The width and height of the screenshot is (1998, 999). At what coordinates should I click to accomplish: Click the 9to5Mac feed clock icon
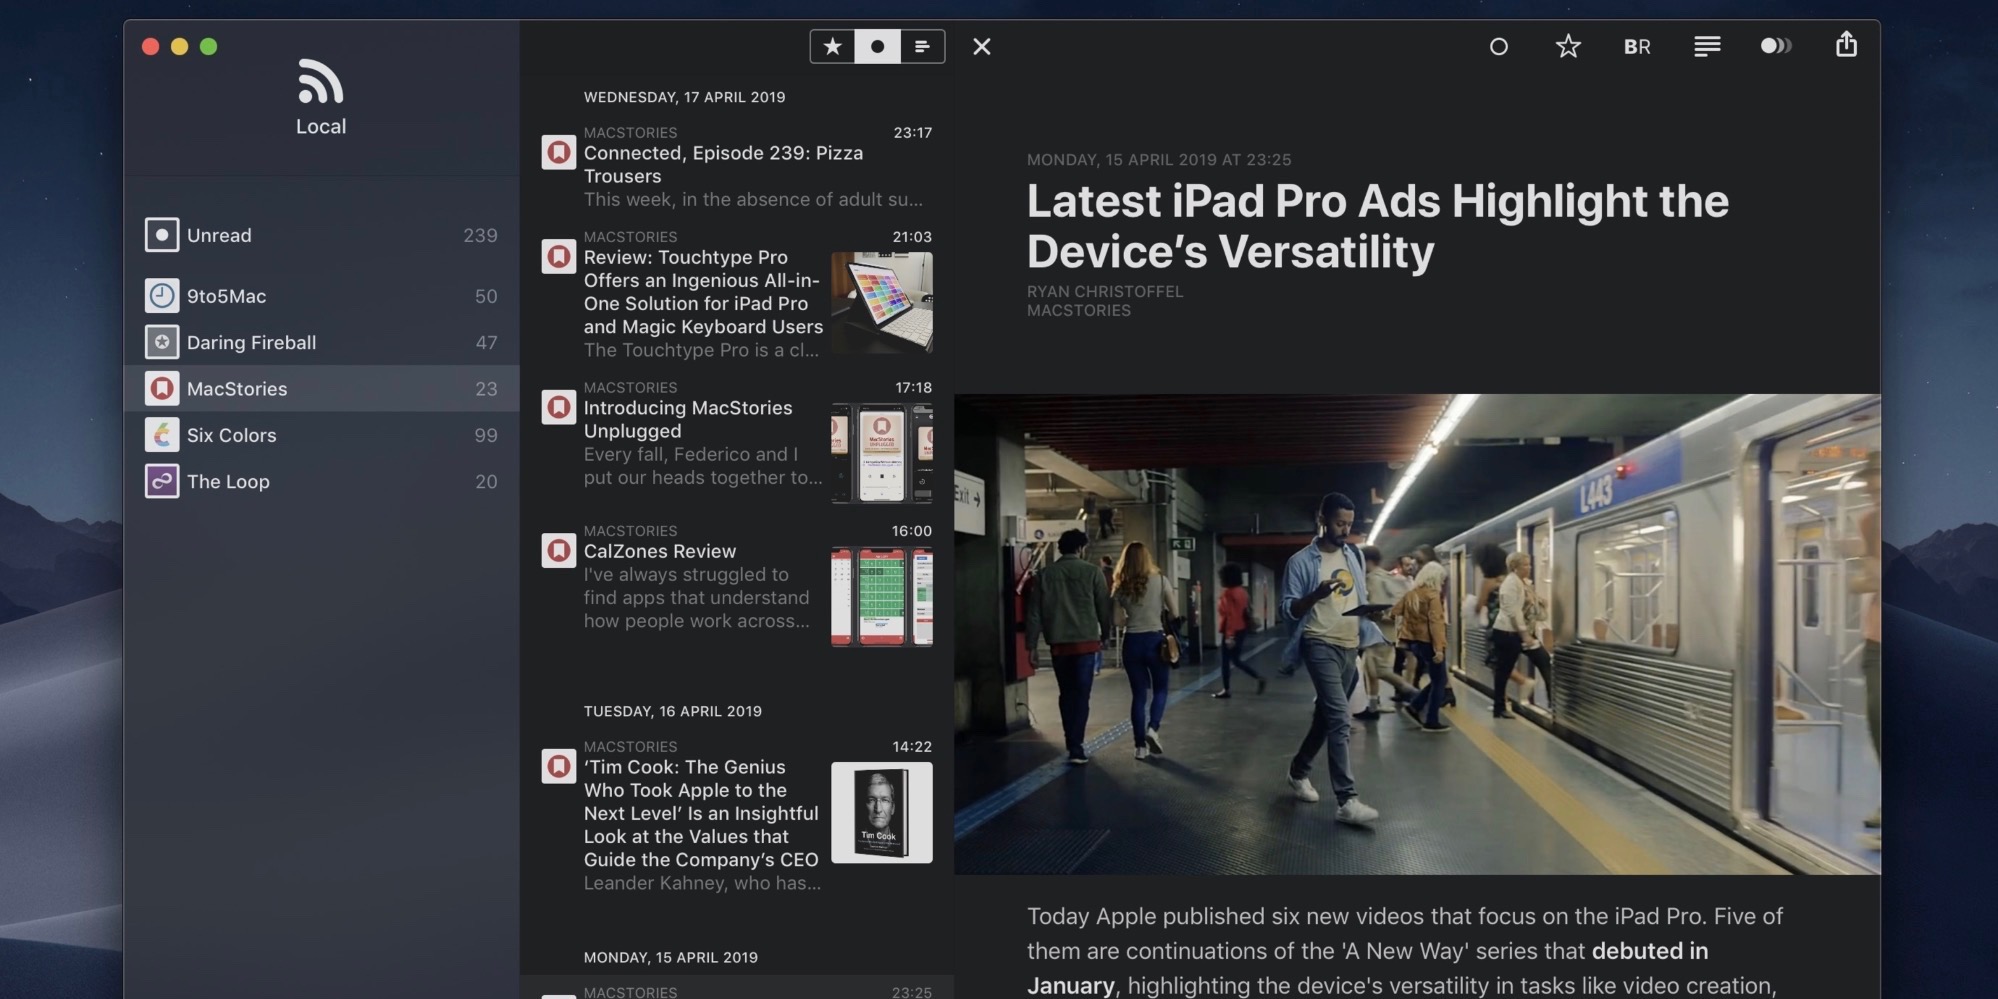(161, 295)
